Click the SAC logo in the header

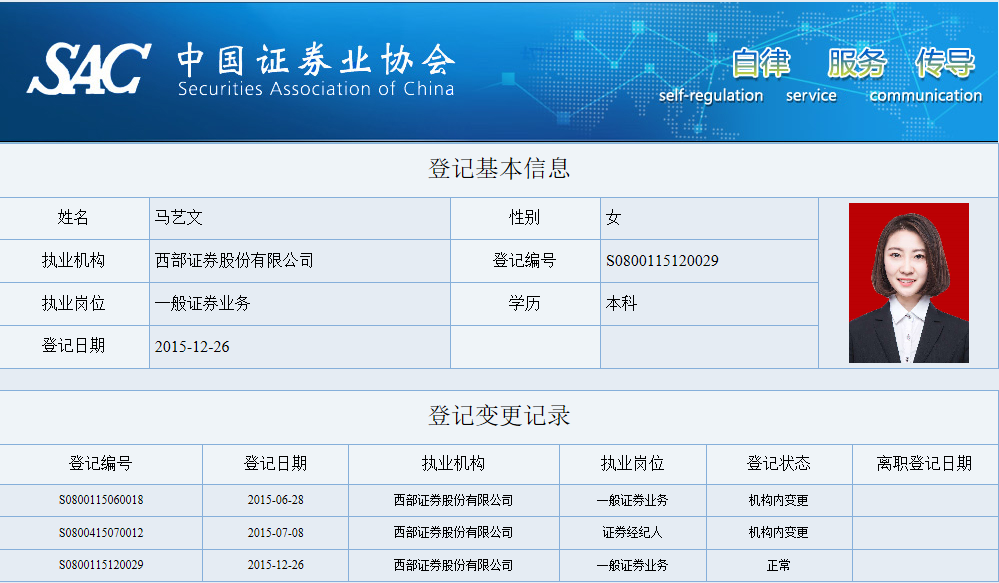click(x=88, y=68)
